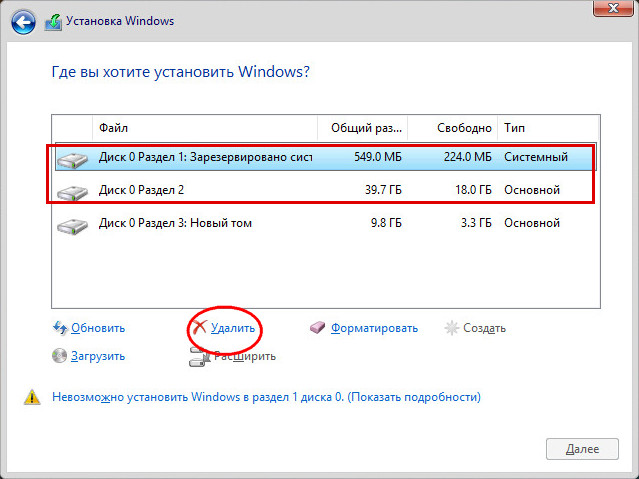Click the red X icon beside Удалить
The image size is (639, 479).
point(200,327)
